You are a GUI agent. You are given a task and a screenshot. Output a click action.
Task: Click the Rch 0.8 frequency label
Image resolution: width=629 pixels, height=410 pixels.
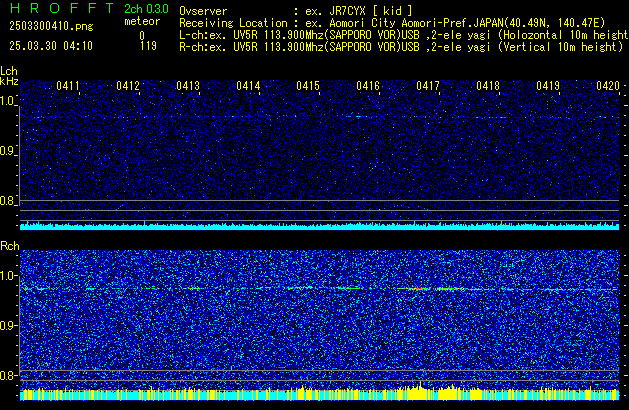(x=8, y=375)
